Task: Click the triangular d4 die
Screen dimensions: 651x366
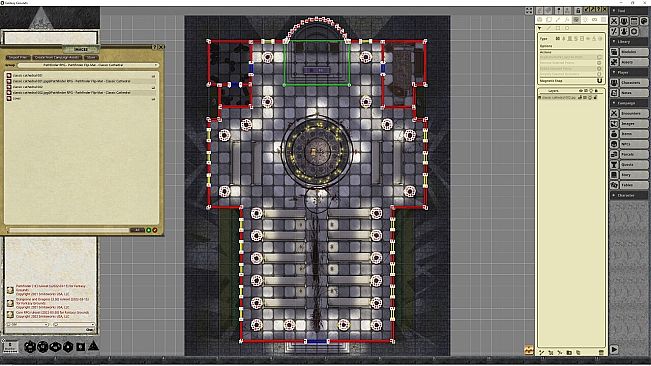Action: 93,346
